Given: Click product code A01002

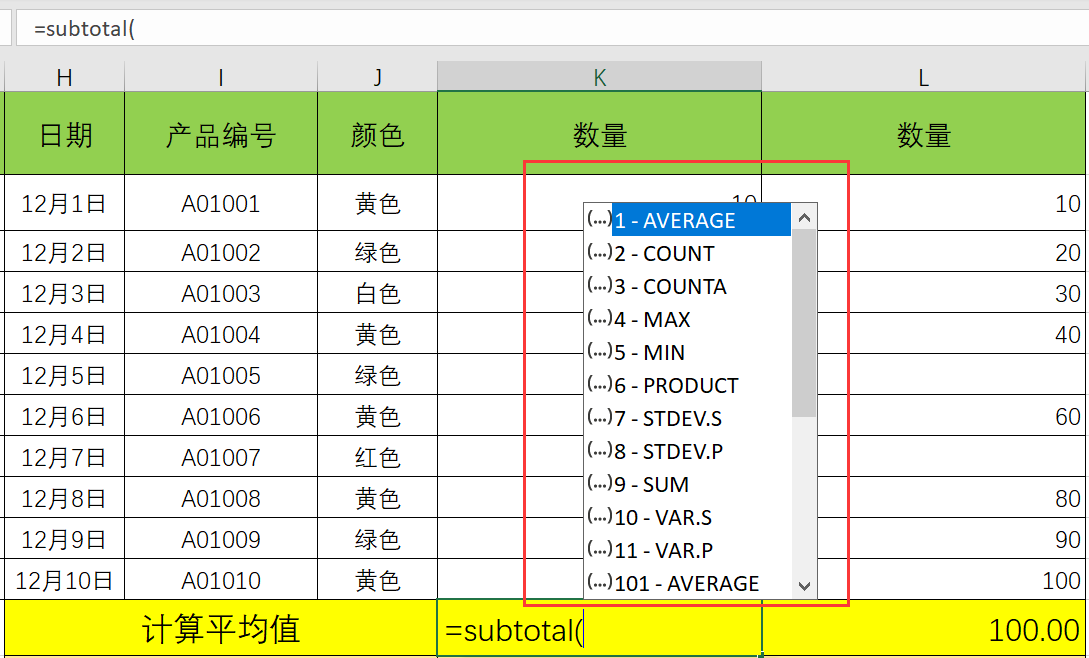Looking at the screenshot, I should 221,252.
